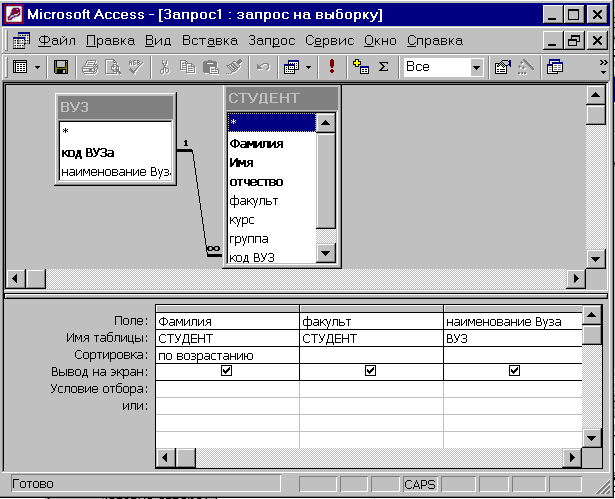Click Условие отбора cell under Фамилия
The image size is (615, 499).
pos(227,389)
